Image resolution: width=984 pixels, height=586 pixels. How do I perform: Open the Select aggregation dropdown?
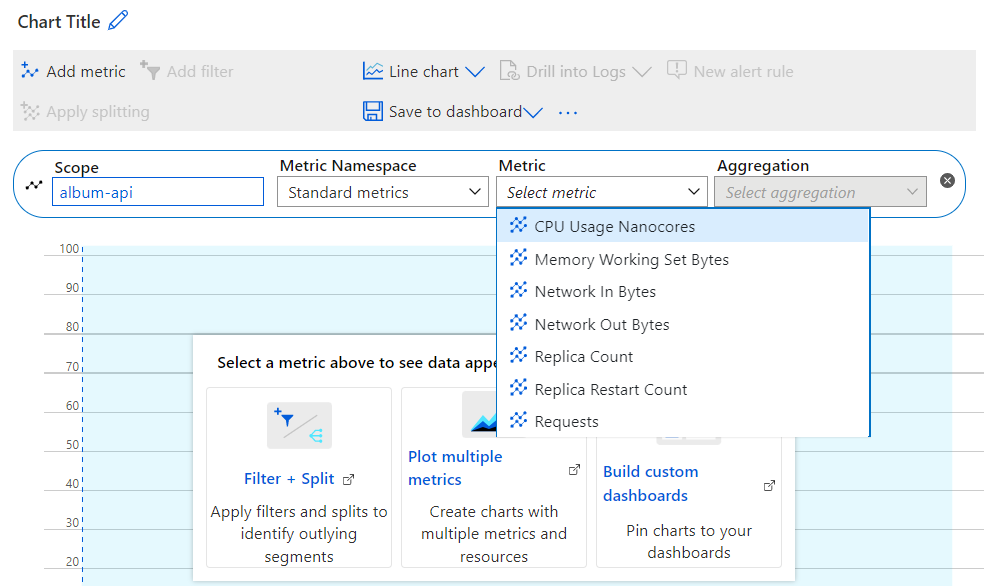click(x=820, y=192)
